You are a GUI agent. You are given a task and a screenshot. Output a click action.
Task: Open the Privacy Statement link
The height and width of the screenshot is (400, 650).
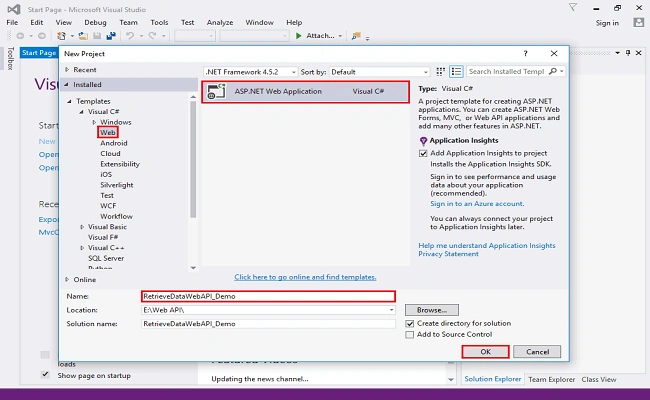point(448,254)
